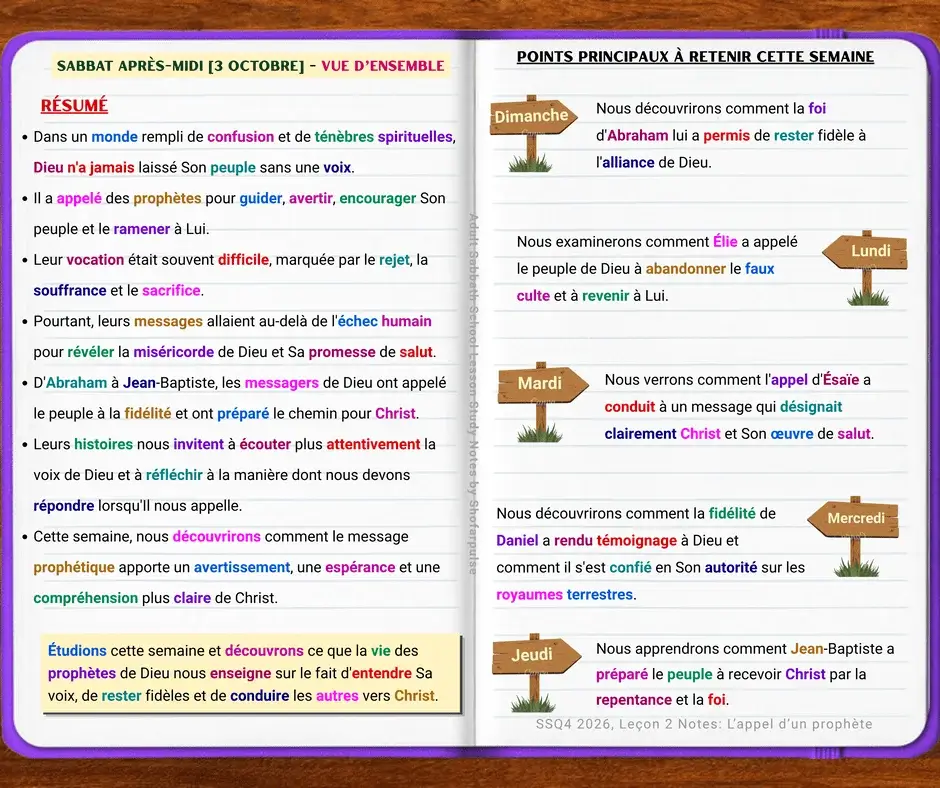The height and width of the screenshot is (788, 940).
Task: Click the word "confusion" in the summary
Action: (240, 137)
